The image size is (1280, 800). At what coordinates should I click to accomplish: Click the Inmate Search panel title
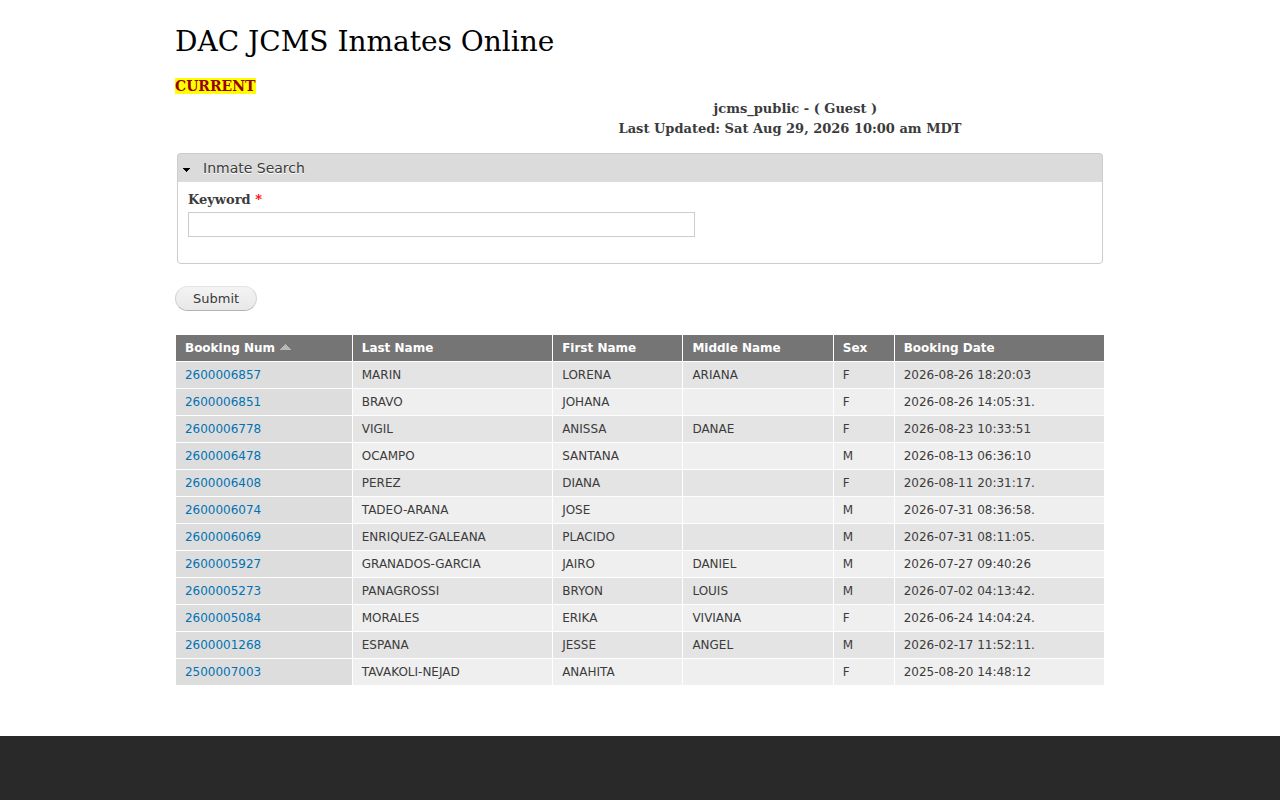coord(253,168)
